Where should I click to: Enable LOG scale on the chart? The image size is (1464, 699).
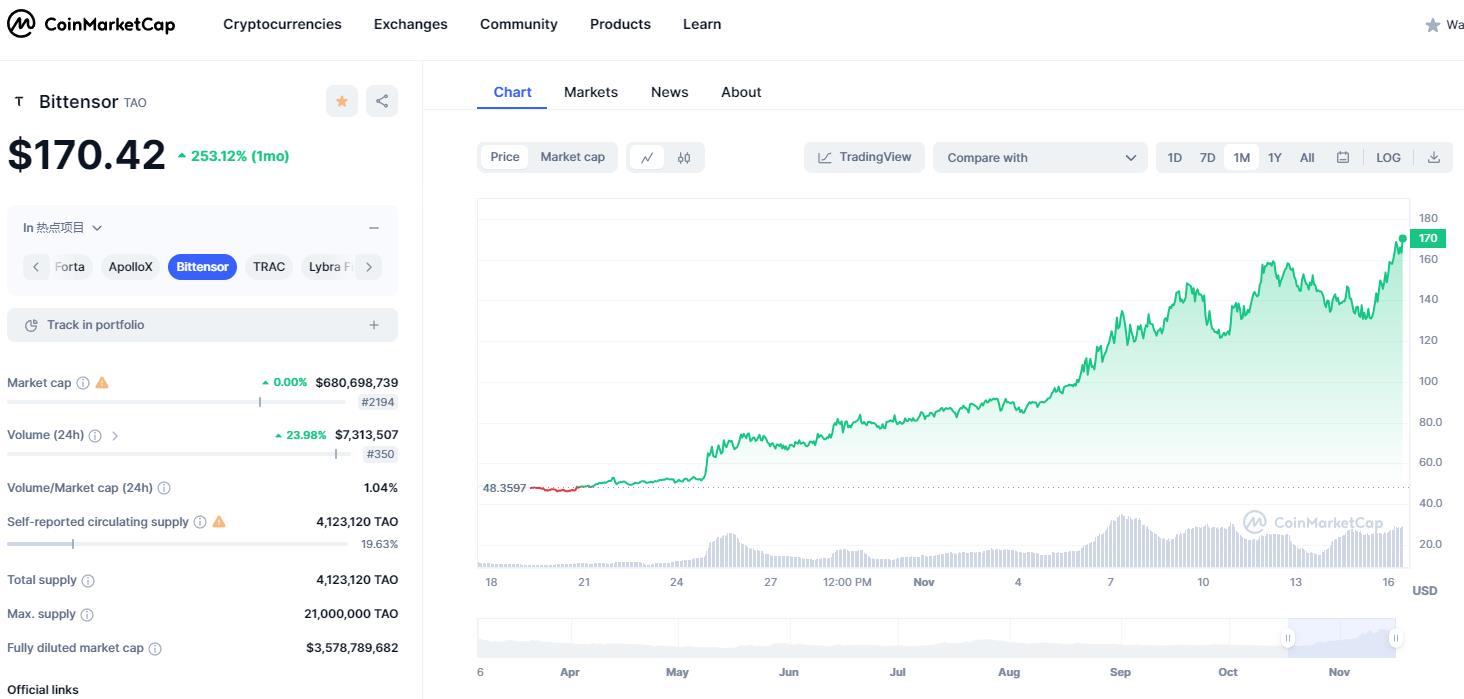(x=1388, y=157)
